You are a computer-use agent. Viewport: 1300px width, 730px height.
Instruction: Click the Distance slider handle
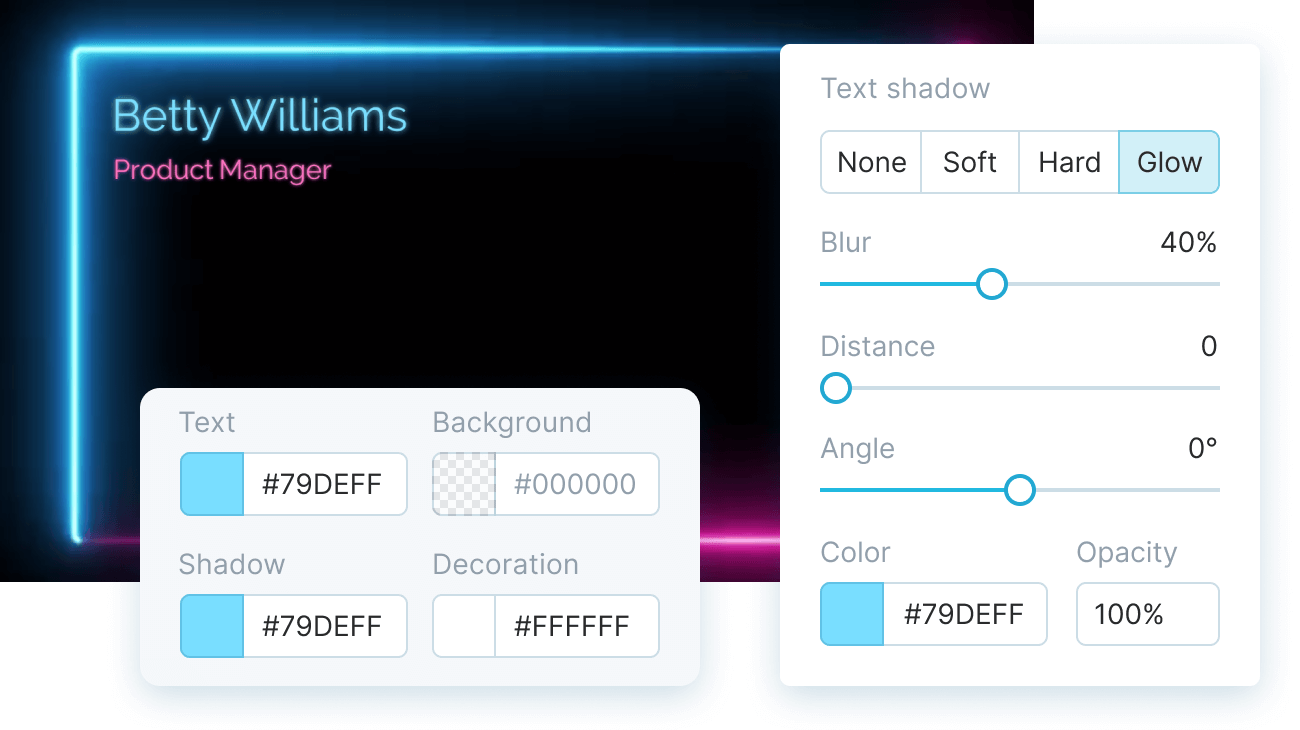[x=835, y=388]
